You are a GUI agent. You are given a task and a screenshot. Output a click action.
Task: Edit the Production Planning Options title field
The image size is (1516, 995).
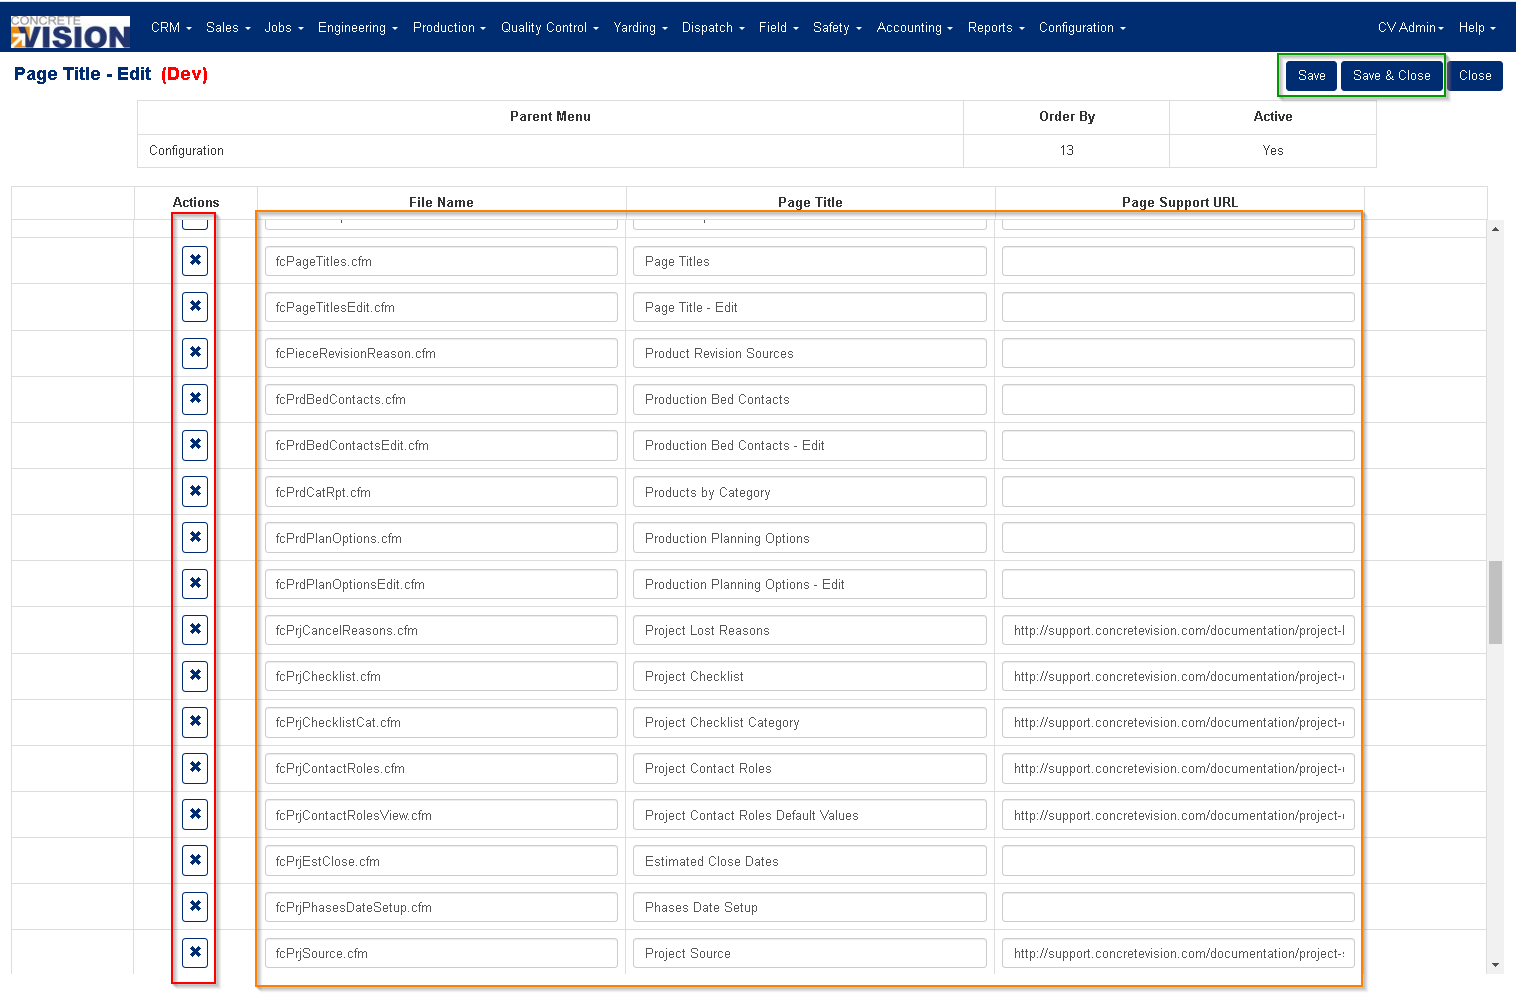pyautogui.click(x=810, y=538)
